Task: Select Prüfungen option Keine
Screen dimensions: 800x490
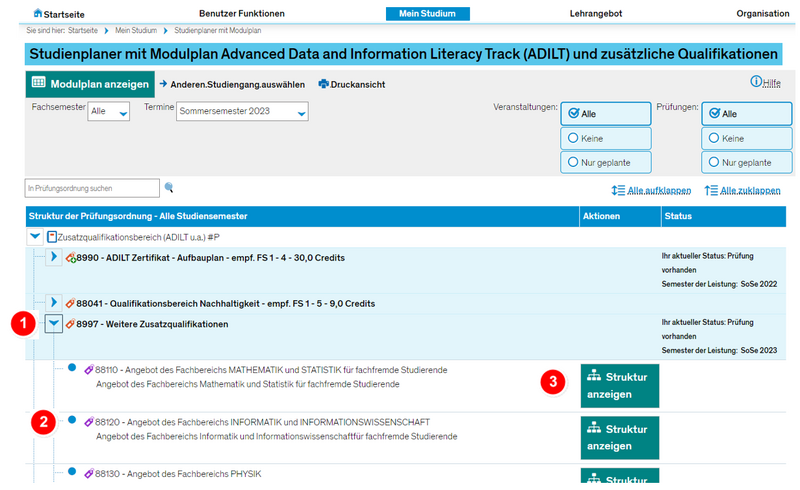Action: pos(746,138)
